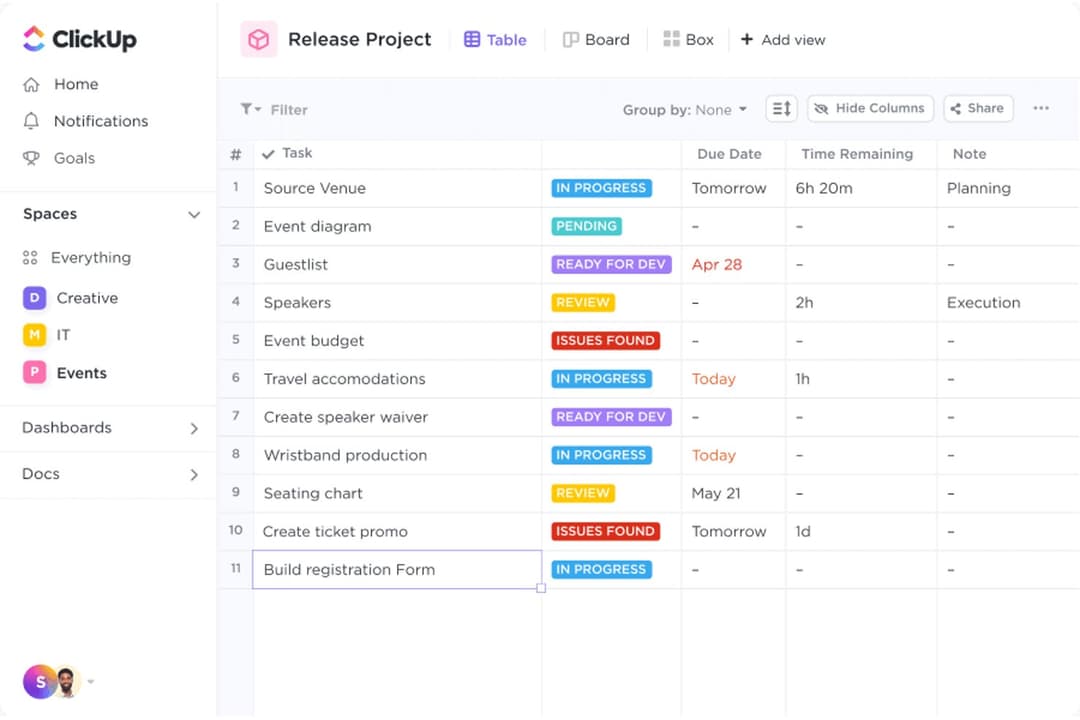Click the Execution note cell

click(x=984, y=302)
